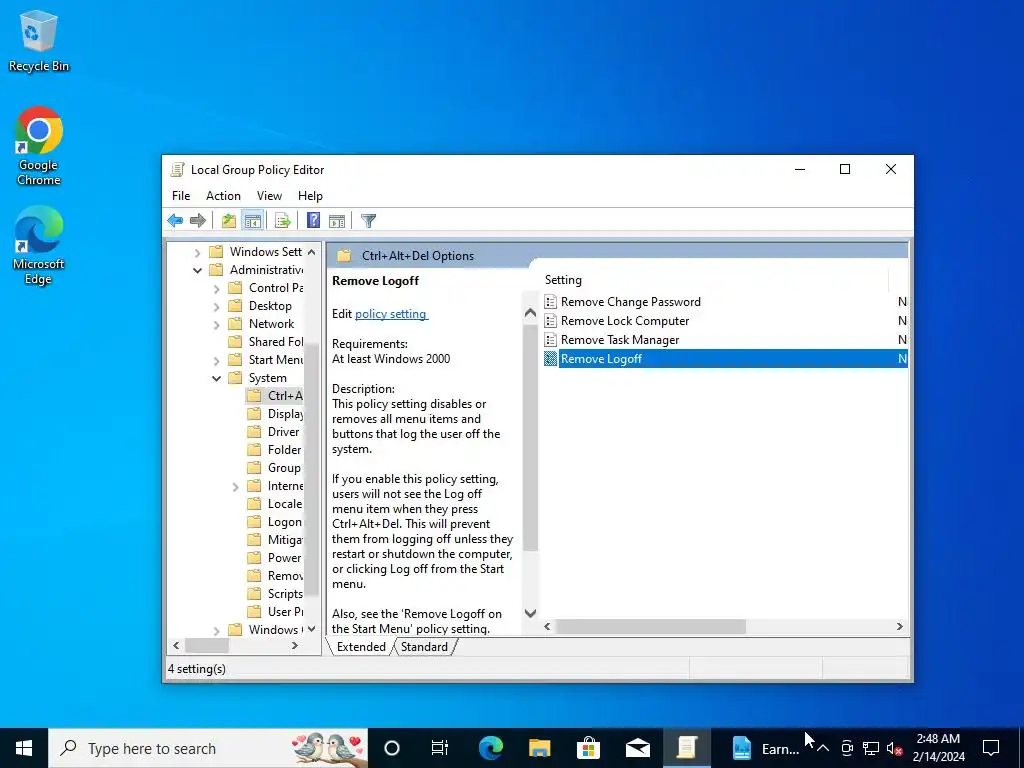The height and width of the screenshot is (768, 1024).
Task: Collapse the Administrative Templates node
Action: pos(197,270)
